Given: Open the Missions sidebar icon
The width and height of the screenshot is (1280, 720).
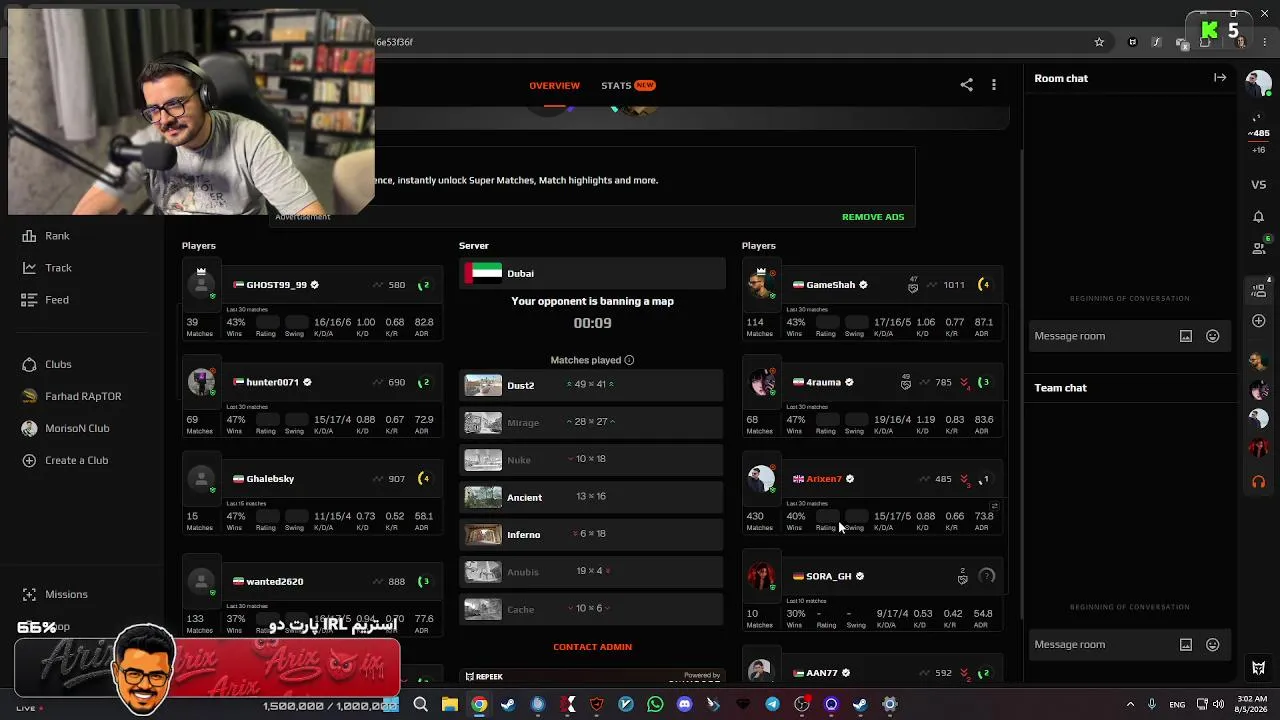Looking at the screenshot, I should pos(29,594).
